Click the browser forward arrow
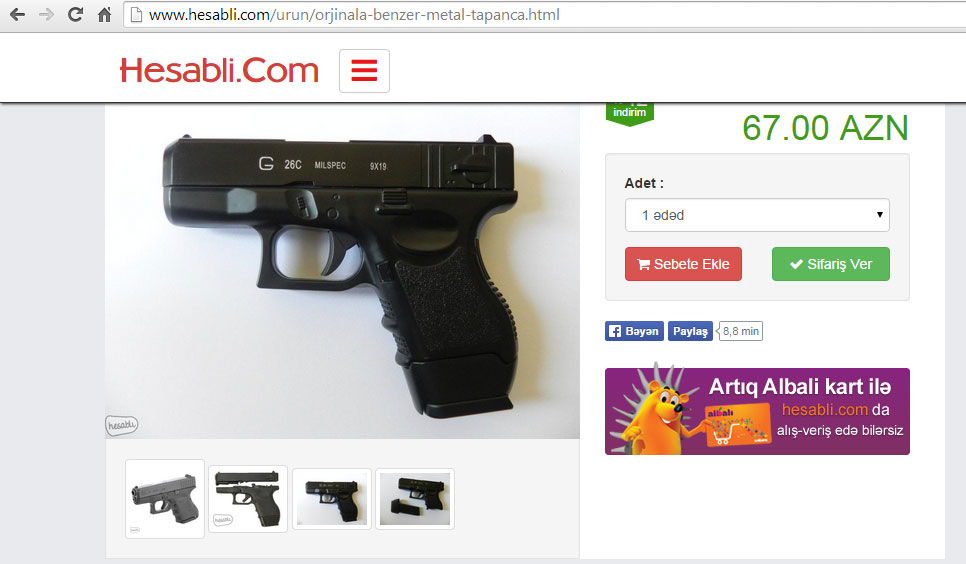Screen dimensions: 966x564 coord(46,15)
